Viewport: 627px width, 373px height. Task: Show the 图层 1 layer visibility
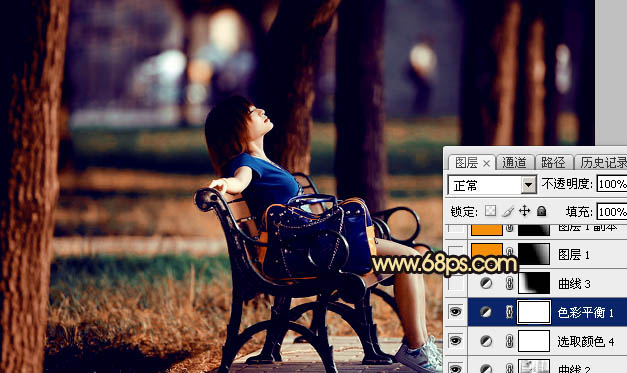pos(456,253)
